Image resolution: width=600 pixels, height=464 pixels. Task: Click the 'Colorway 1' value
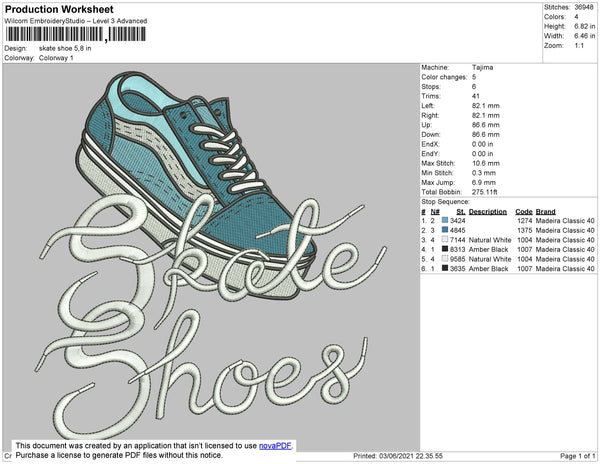tap(56, 58)
